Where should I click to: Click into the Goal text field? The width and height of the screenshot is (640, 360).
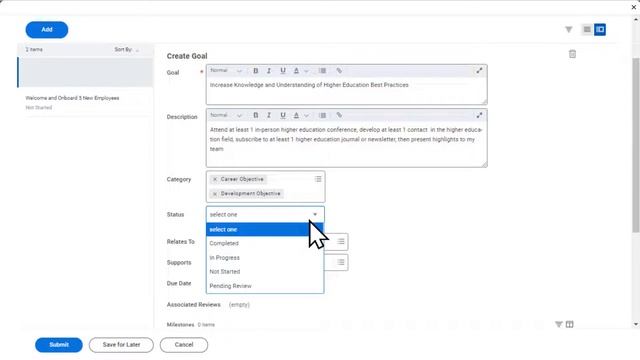pyautogui.click(x=346, y=90)
